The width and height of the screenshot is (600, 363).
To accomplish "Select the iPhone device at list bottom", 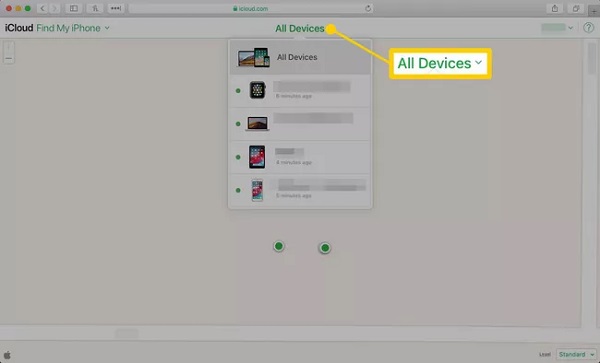I will pyautogui.click(x=300, y=190).
